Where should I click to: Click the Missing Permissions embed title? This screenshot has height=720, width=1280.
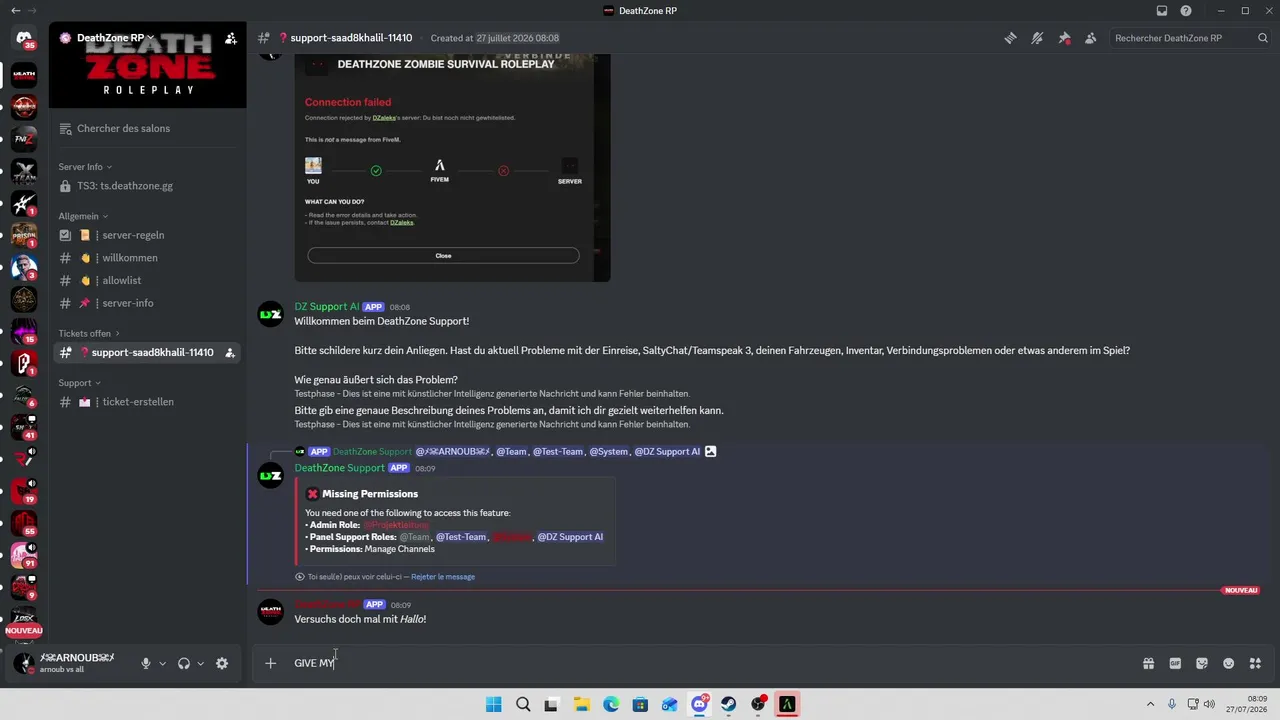(x=370, y=494)
